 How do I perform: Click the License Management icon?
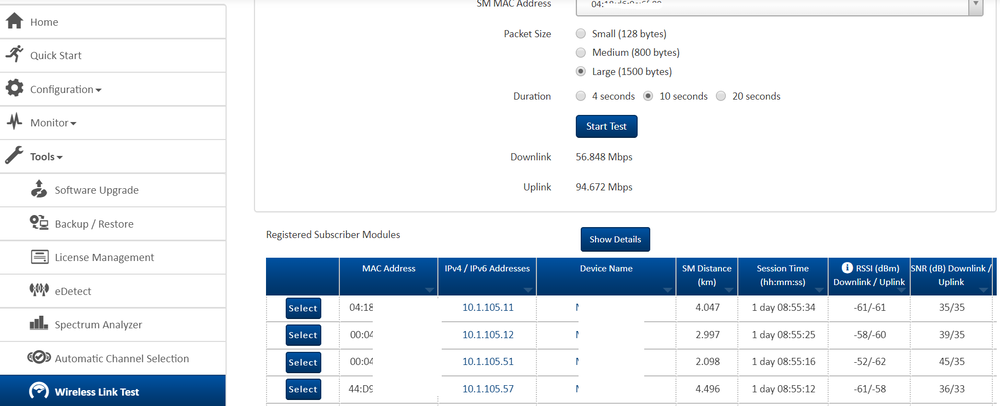tap(39, 257)
